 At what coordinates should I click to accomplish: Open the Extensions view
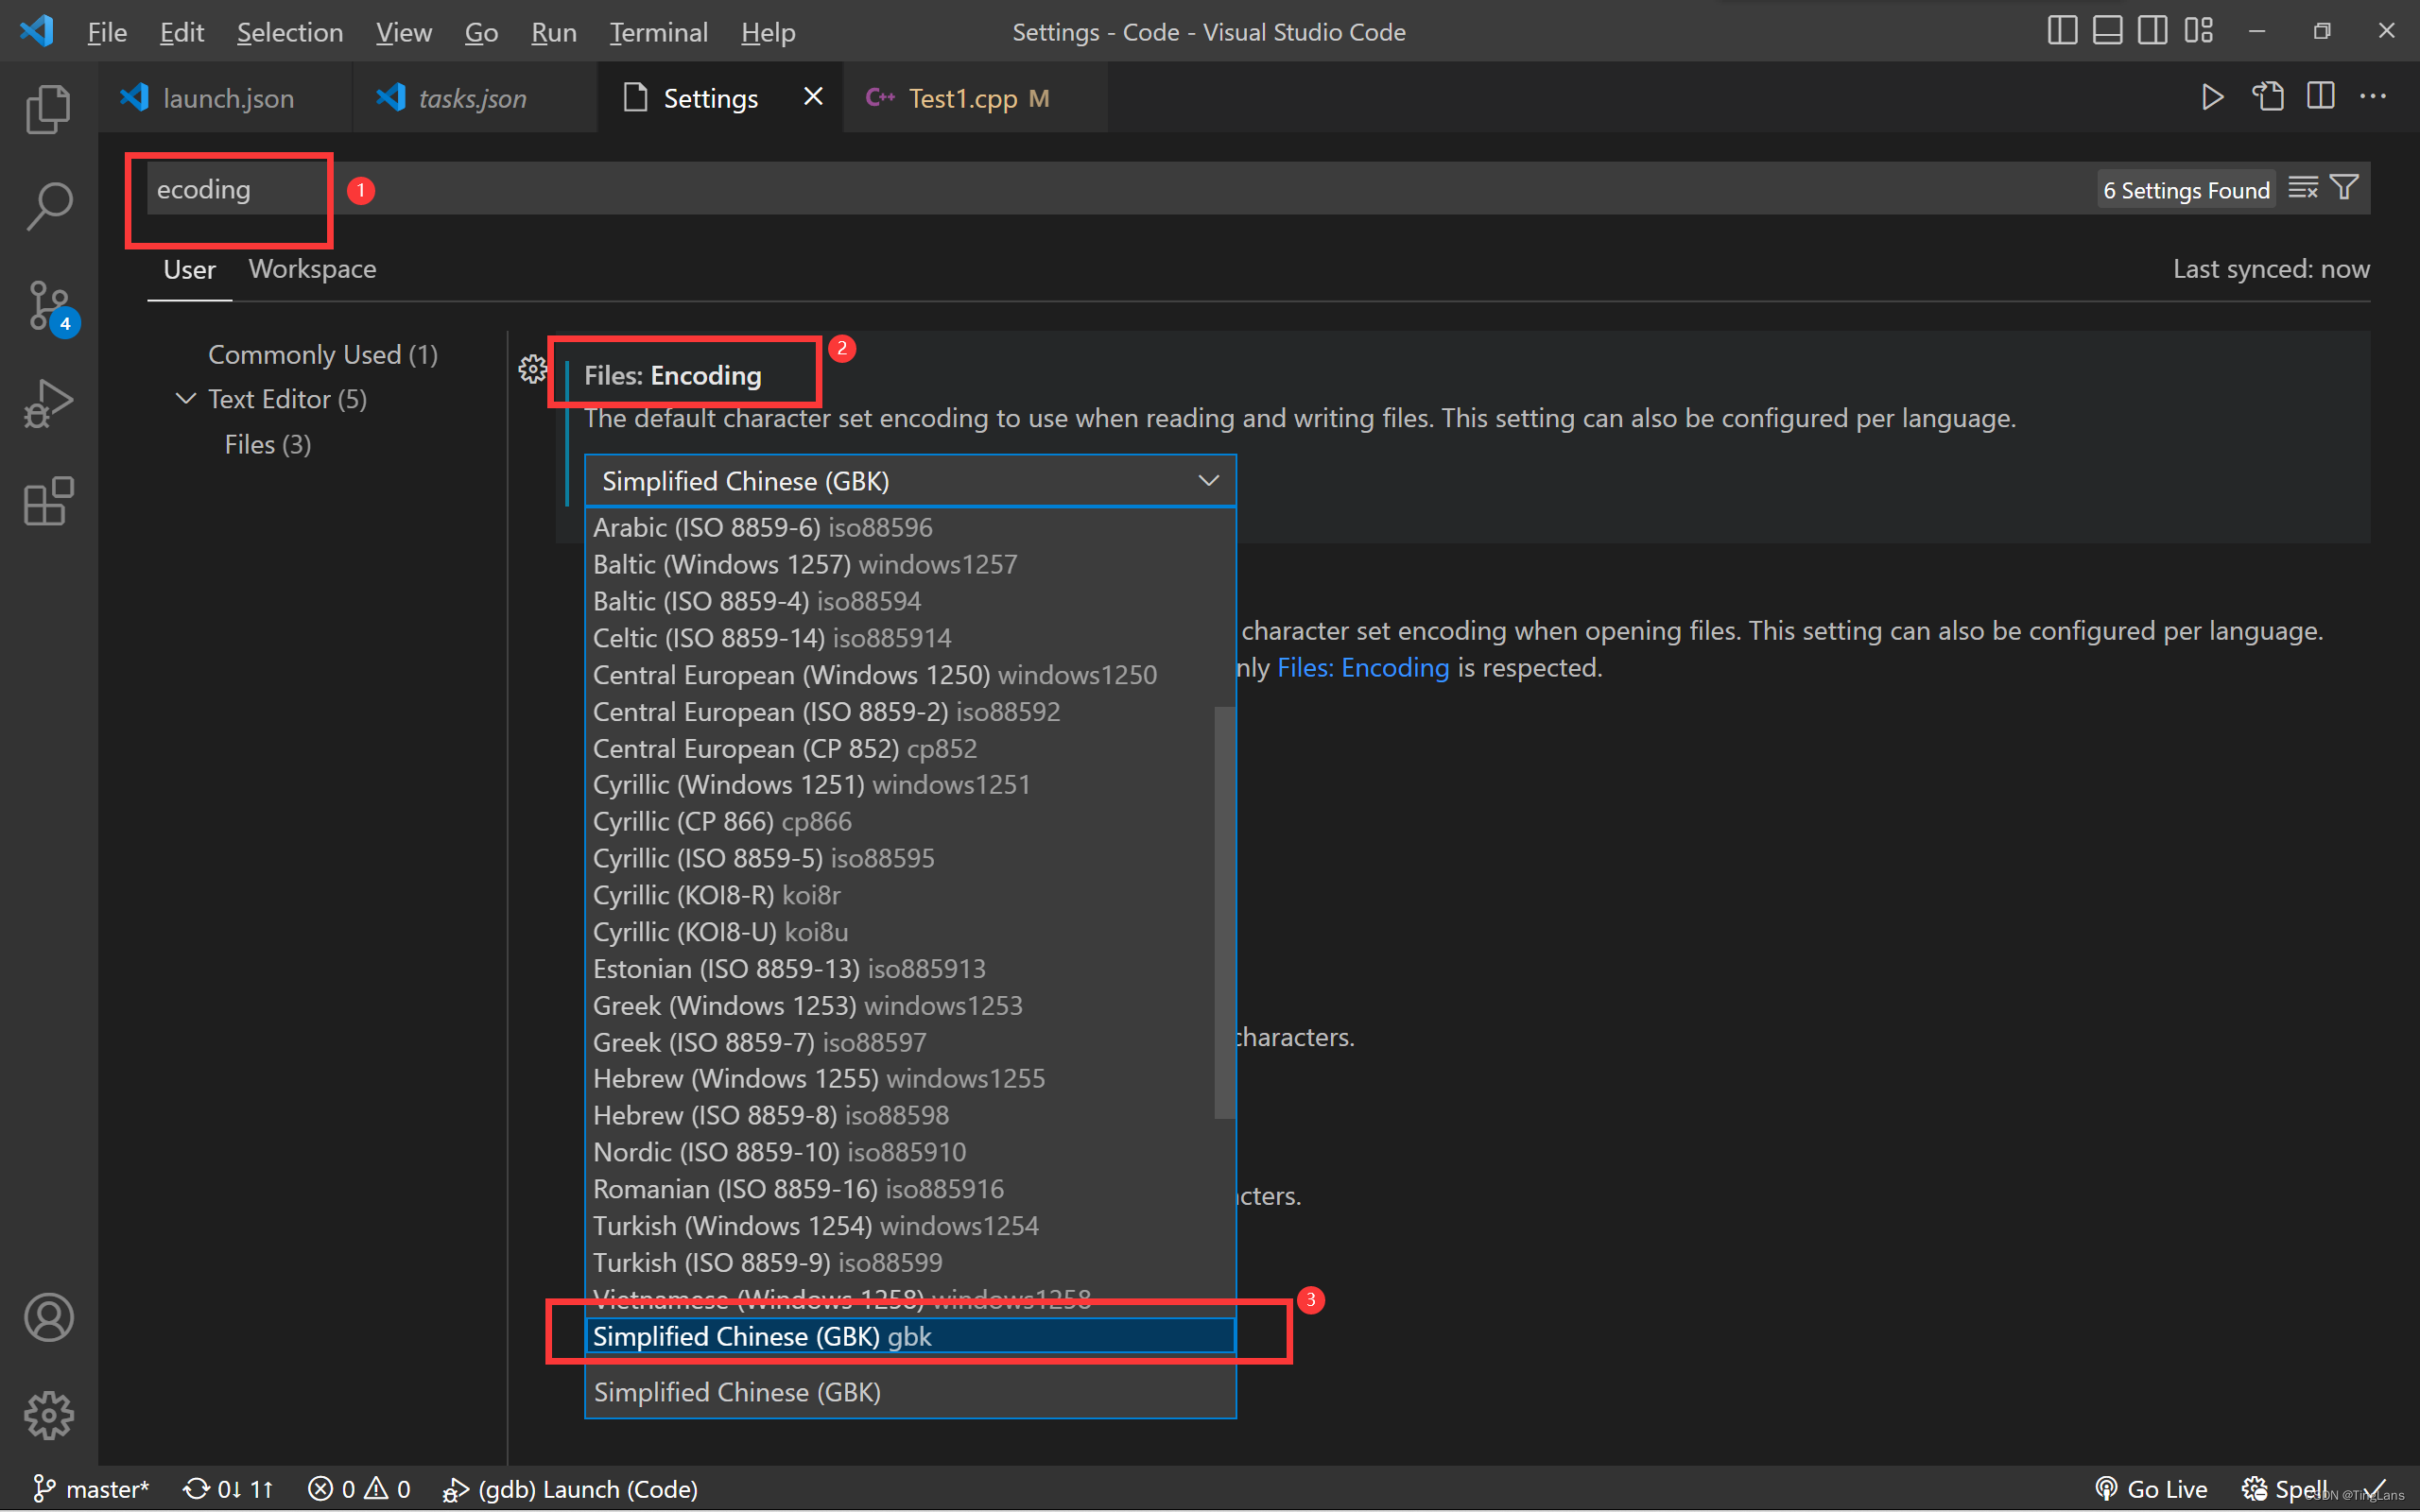click(x=48, y=501)
